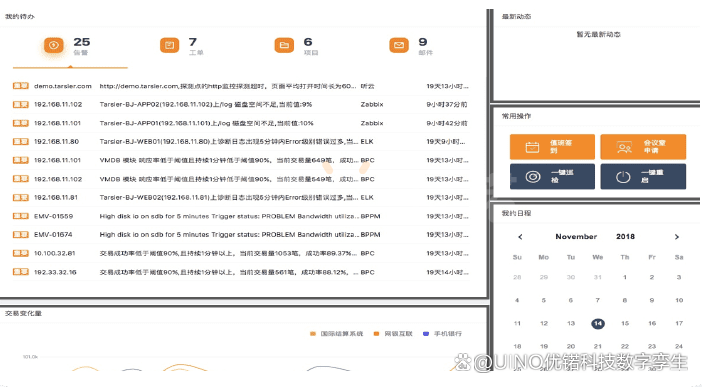The height and width of the screenshot is (387, 702).
Task: Open the 告警 tab with count 25
Action: (x=67, y=46)
